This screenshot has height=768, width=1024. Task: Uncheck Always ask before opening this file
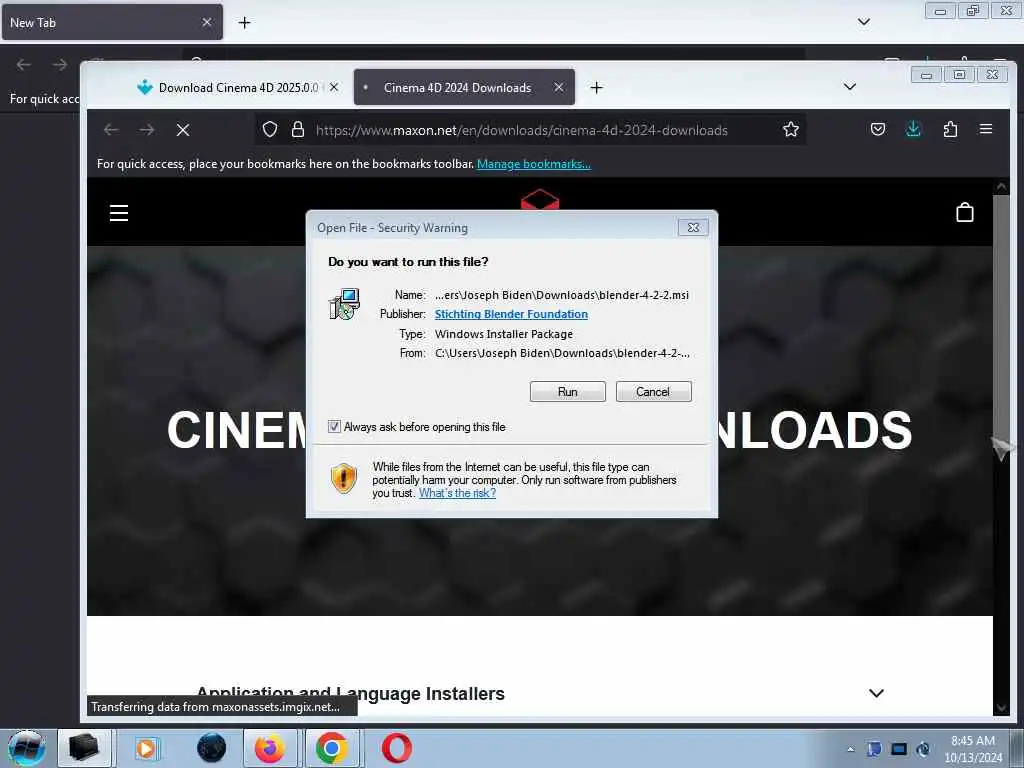(x=334, y=426)
